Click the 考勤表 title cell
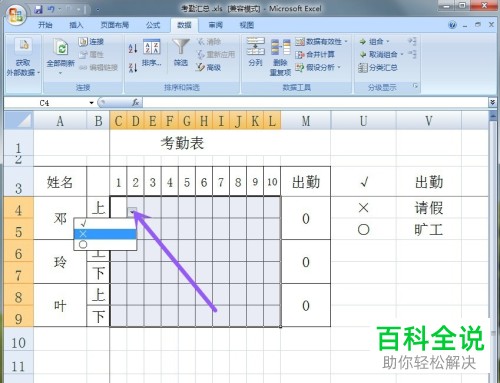 [x=182, y=143]
